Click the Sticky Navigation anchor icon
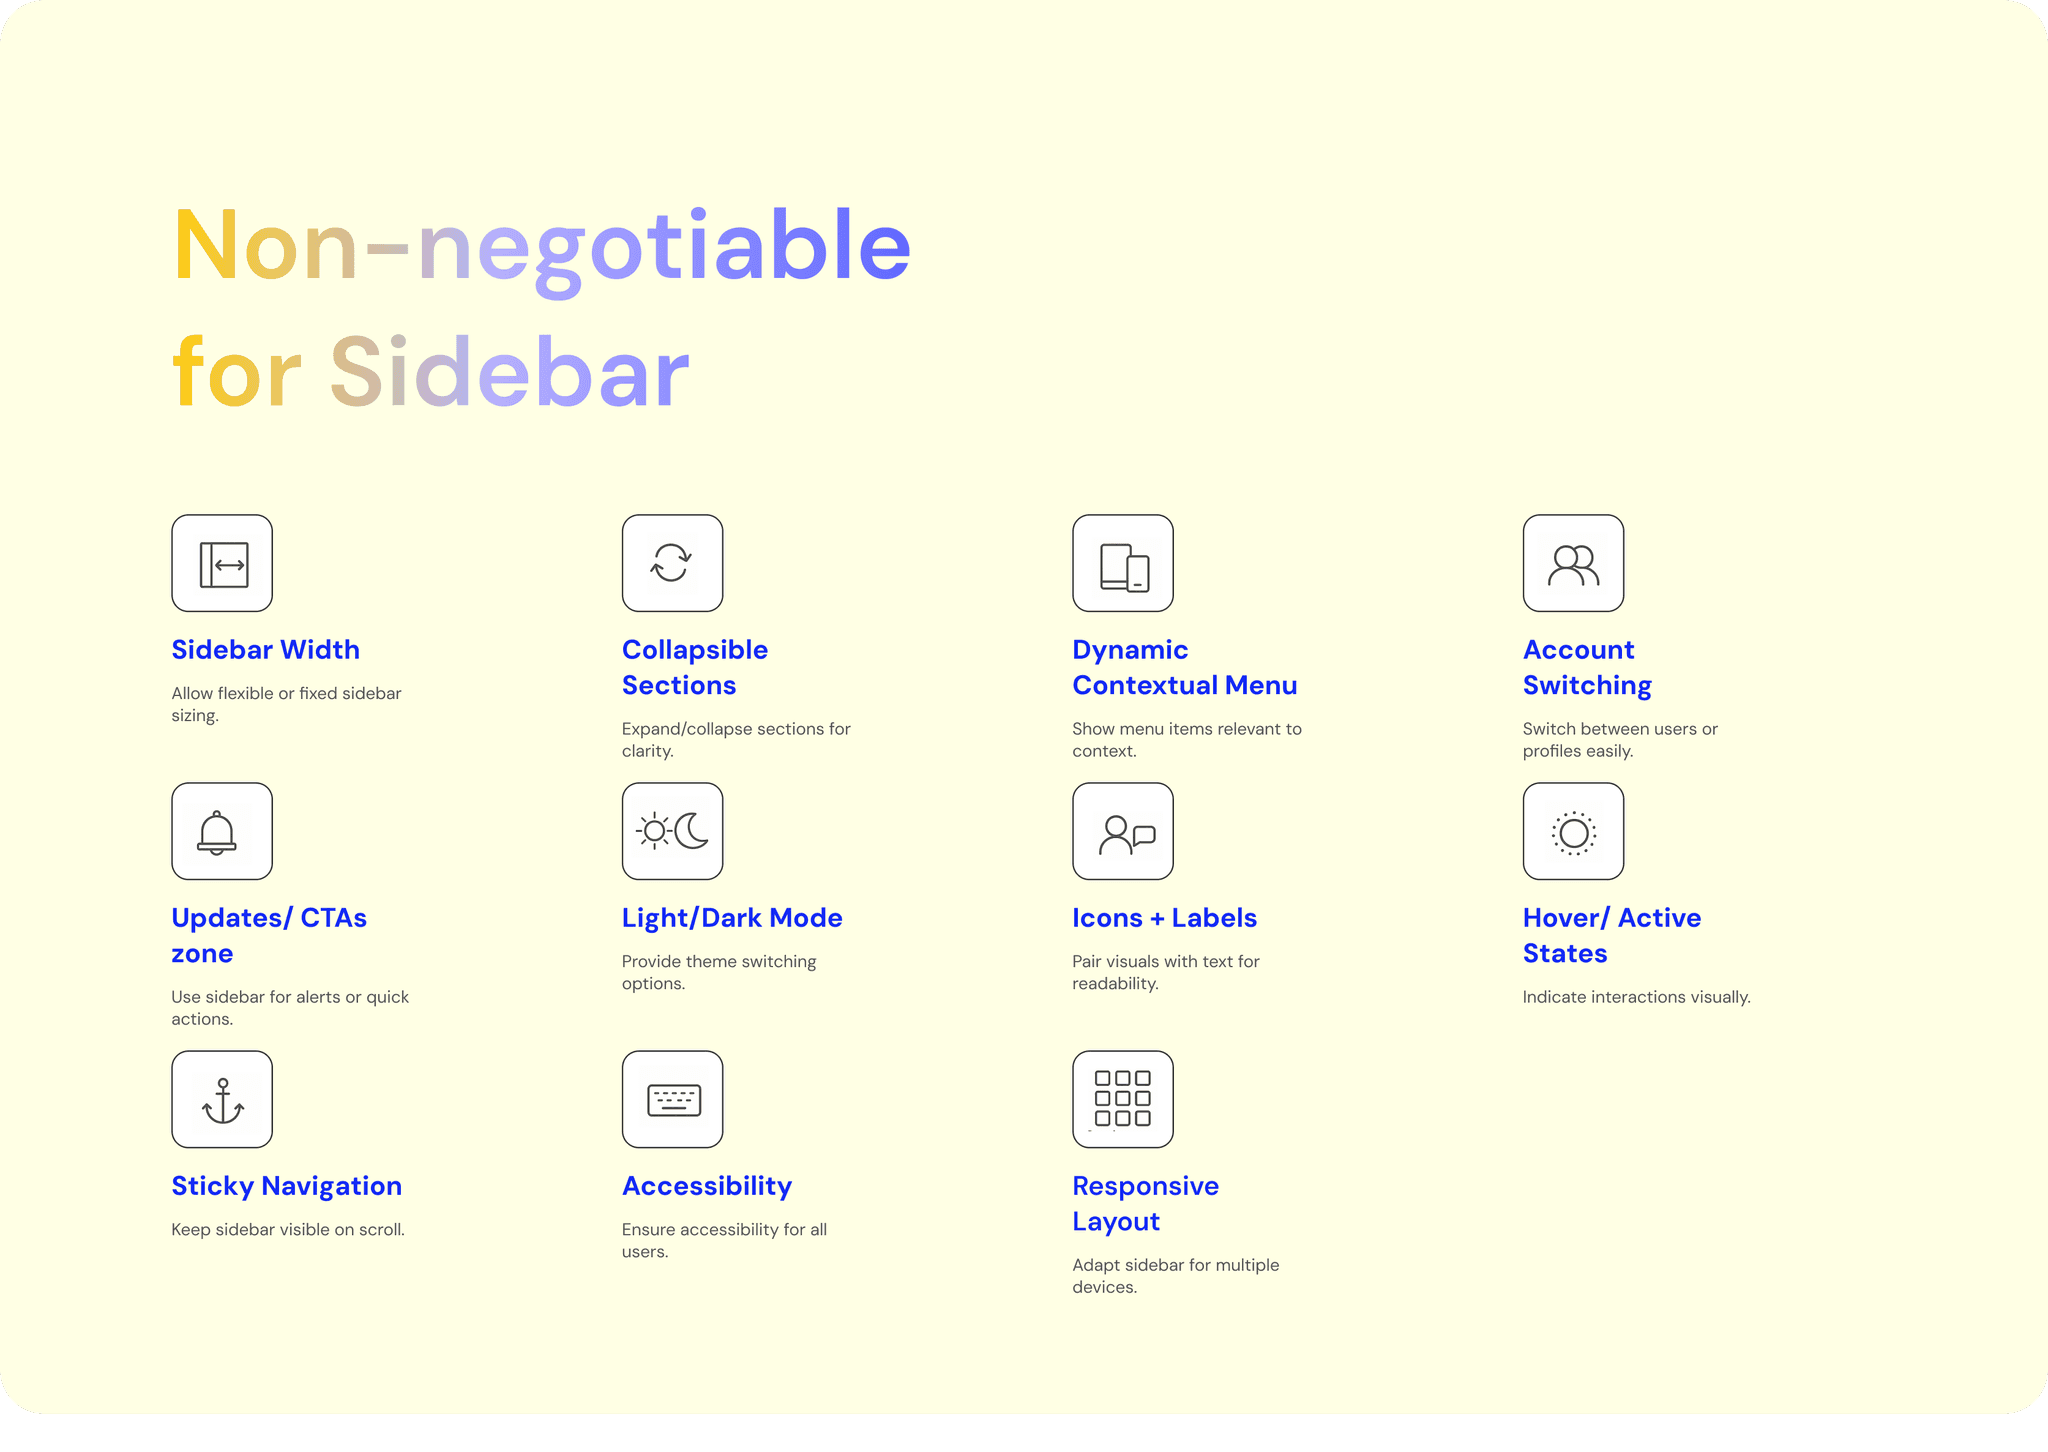Screen dimensions: 2048x1452 tap(222, 1100)
